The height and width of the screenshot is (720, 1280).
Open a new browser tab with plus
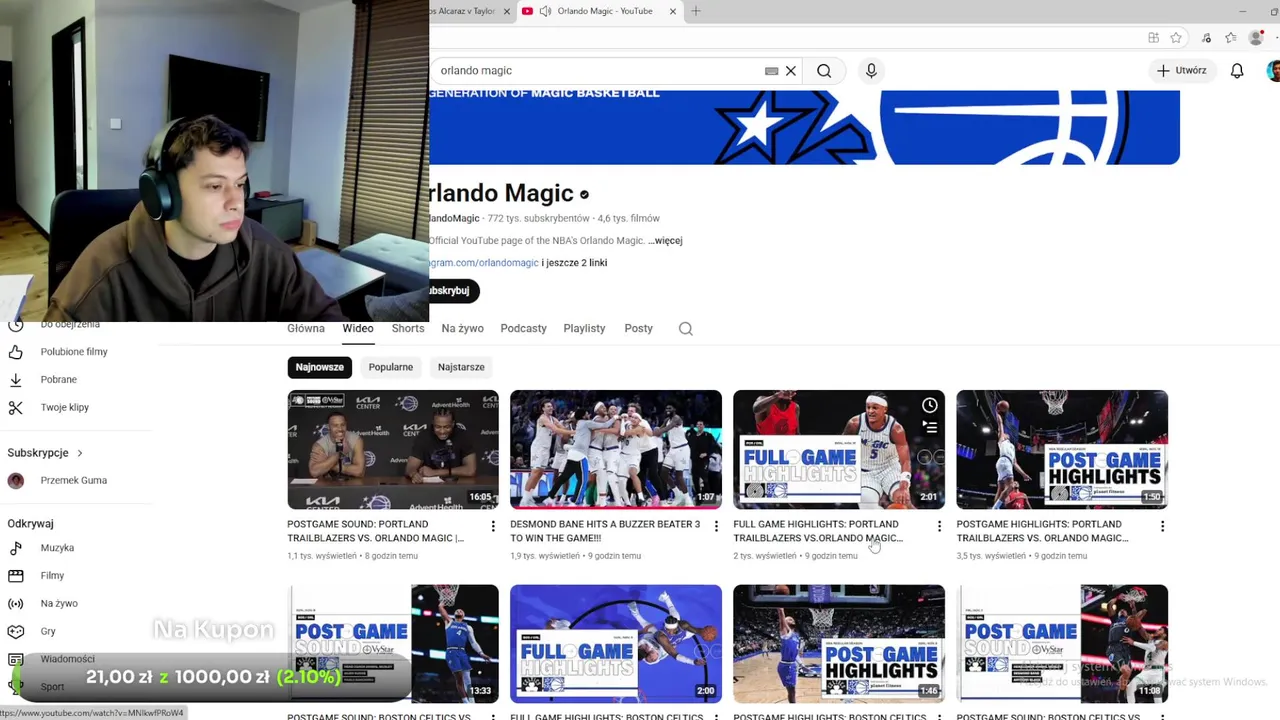(x=696, y=11)
